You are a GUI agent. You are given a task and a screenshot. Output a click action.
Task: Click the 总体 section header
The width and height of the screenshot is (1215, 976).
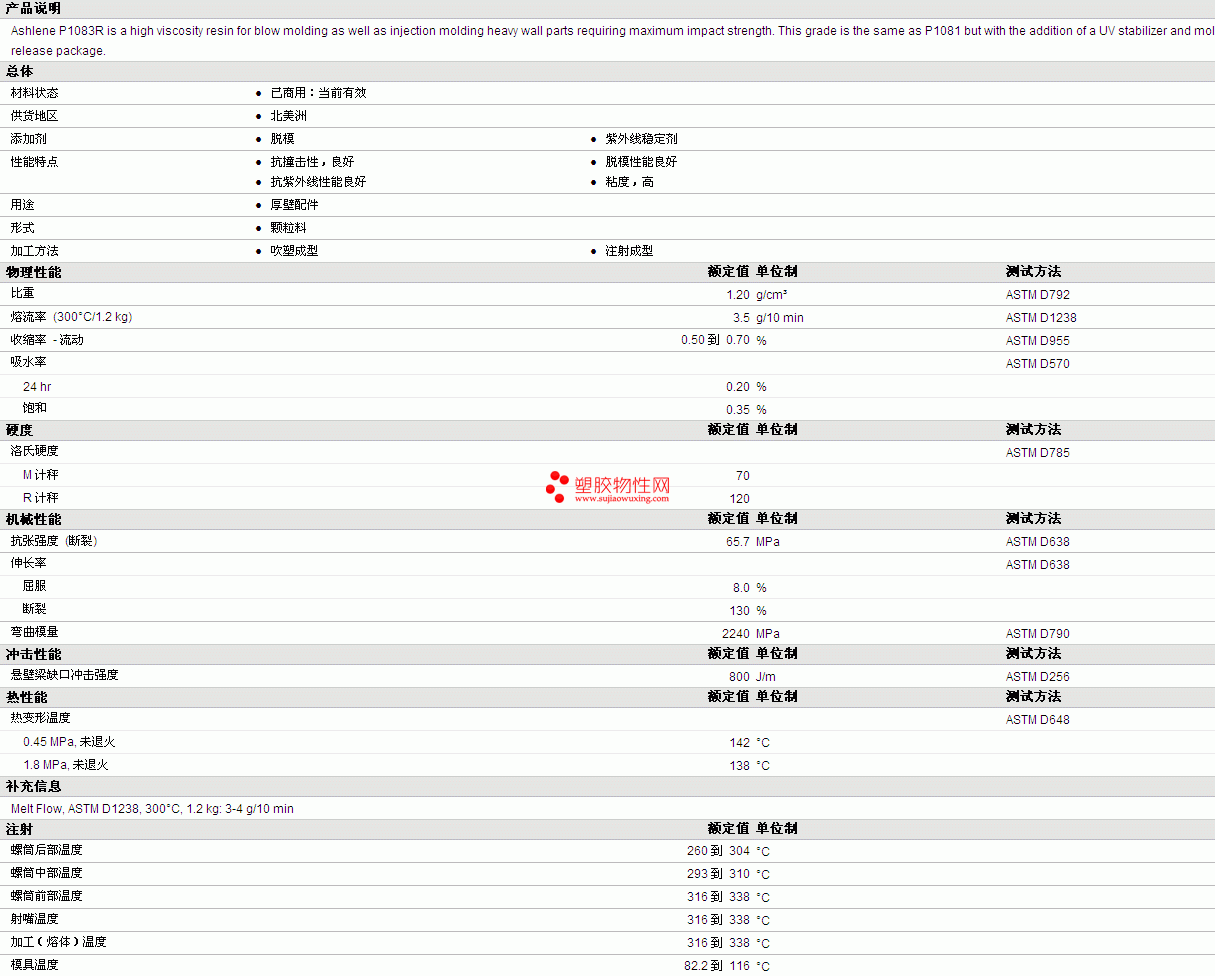click(19, 71)
